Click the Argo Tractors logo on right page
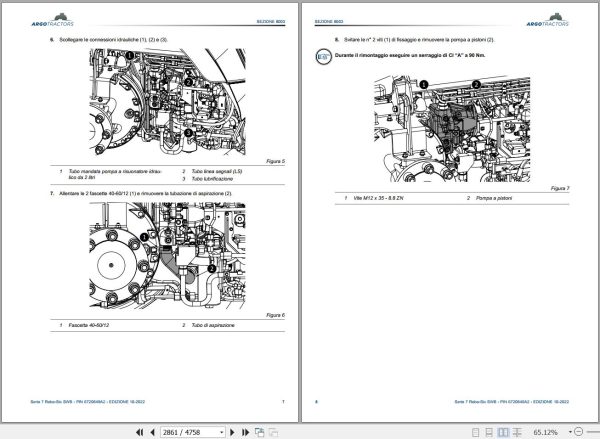This screenshot has height=439, width=600. click(x=548, y=20)
